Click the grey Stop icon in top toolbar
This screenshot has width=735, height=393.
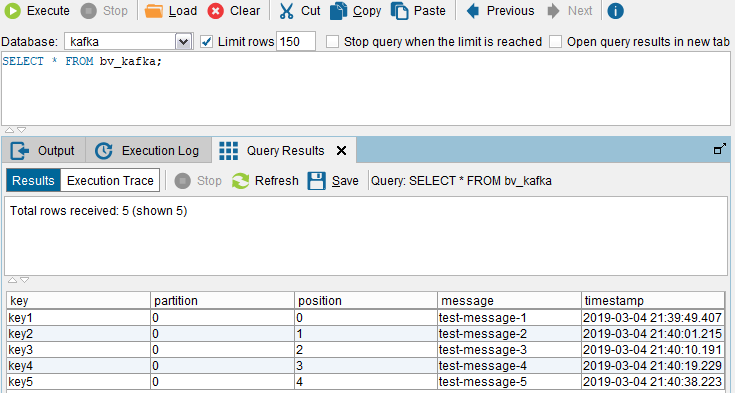click(88, 11)
